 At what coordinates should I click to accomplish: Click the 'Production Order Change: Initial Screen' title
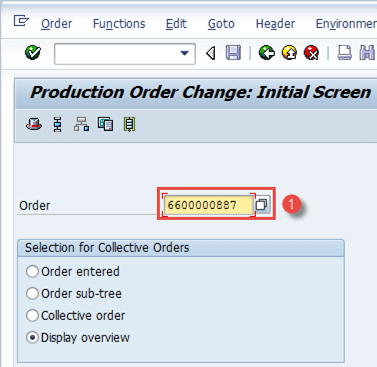[200, 92]
